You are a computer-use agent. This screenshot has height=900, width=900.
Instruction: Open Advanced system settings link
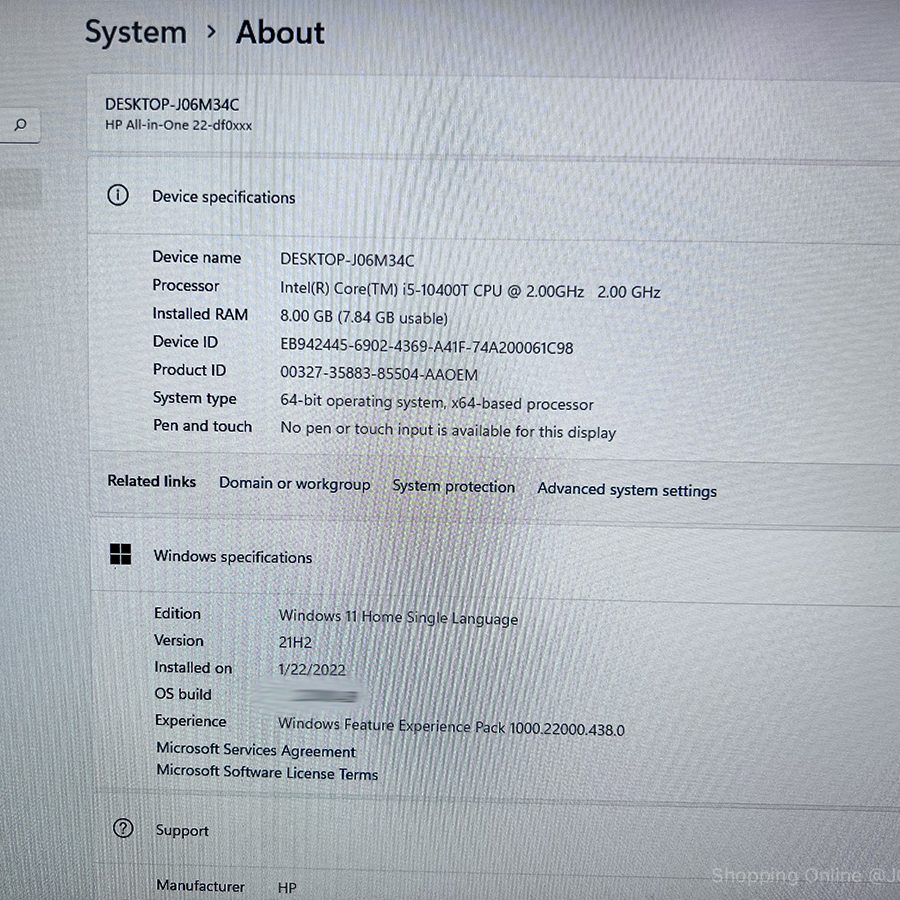[x=627, y=490]
